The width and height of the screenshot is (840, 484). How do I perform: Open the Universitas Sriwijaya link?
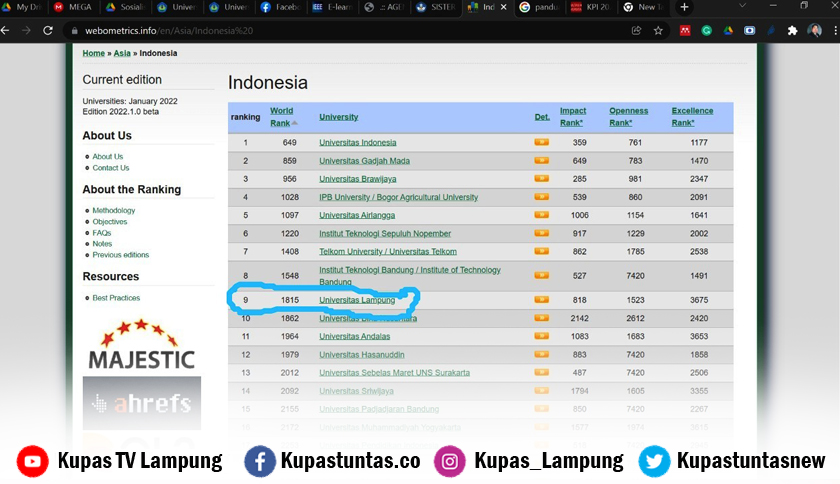pyautogui.click(x=356, y=391)
